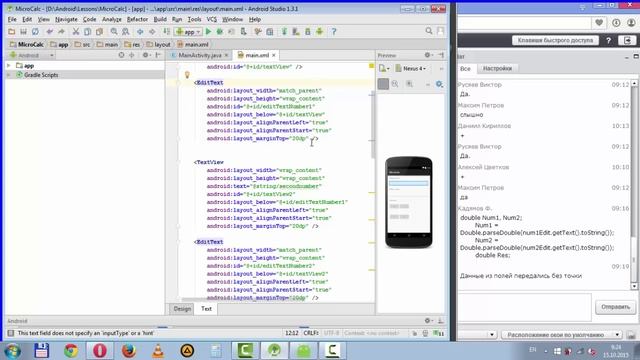Click the Cut scissors icon

[x=76, y=31]
